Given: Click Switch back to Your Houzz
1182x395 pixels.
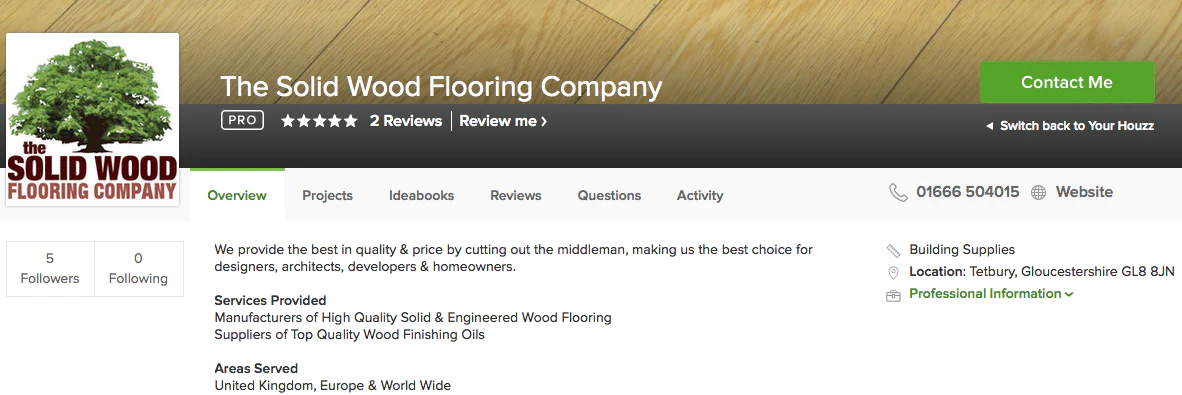Looking at the screenshot, I should click(x=1076, y=126).
